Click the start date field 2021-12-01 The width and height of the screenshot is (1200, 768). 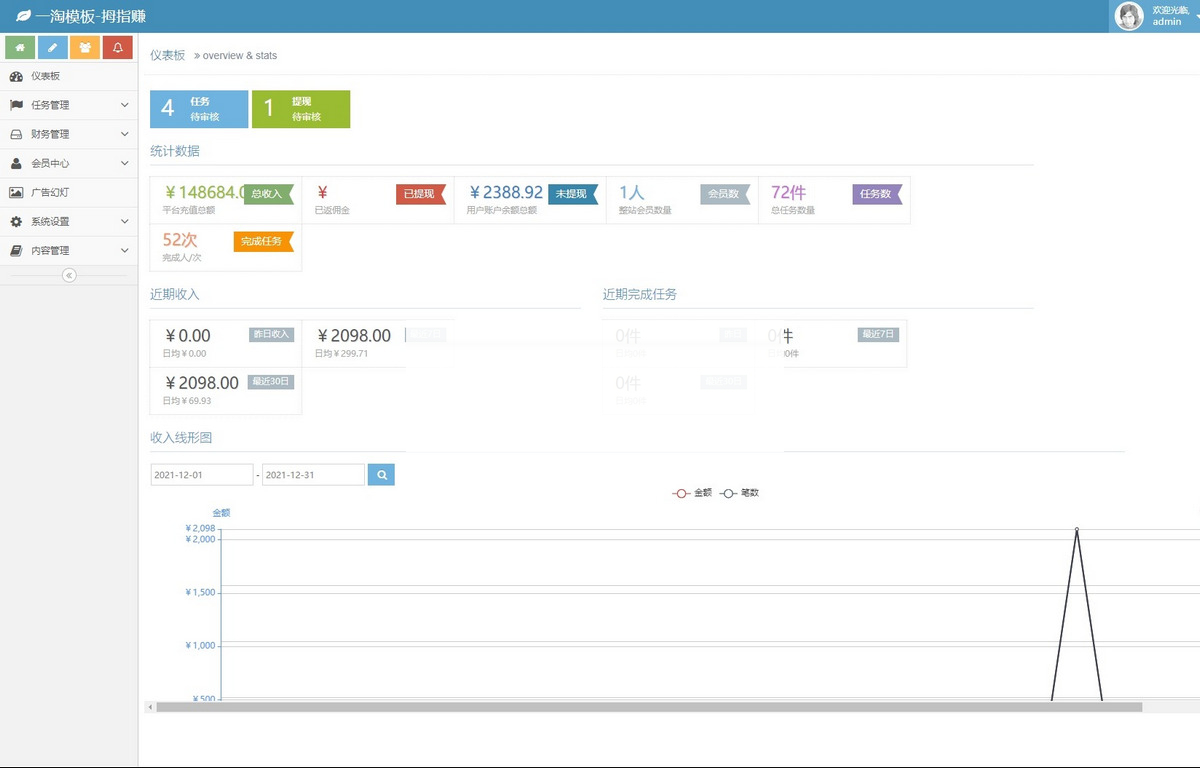click(x=202, y=475)
